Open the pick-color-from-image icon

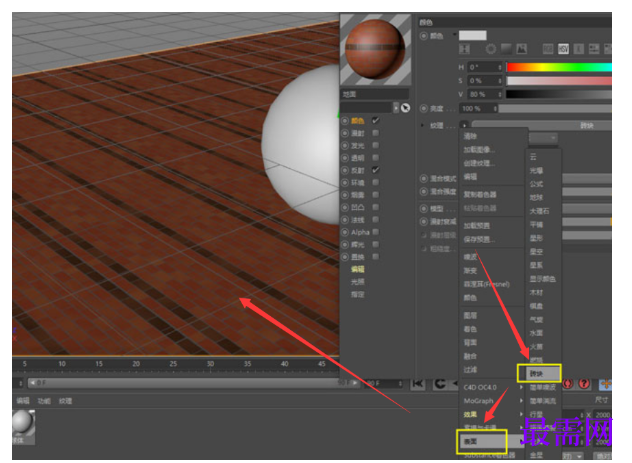pos(522,49)
